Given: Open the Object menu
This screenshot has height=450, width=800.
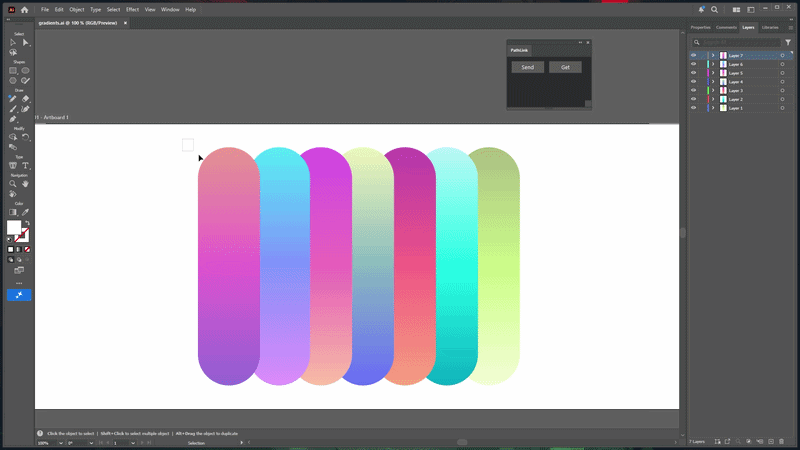Looking at the screenshot, I should click(x=77, y=10).
